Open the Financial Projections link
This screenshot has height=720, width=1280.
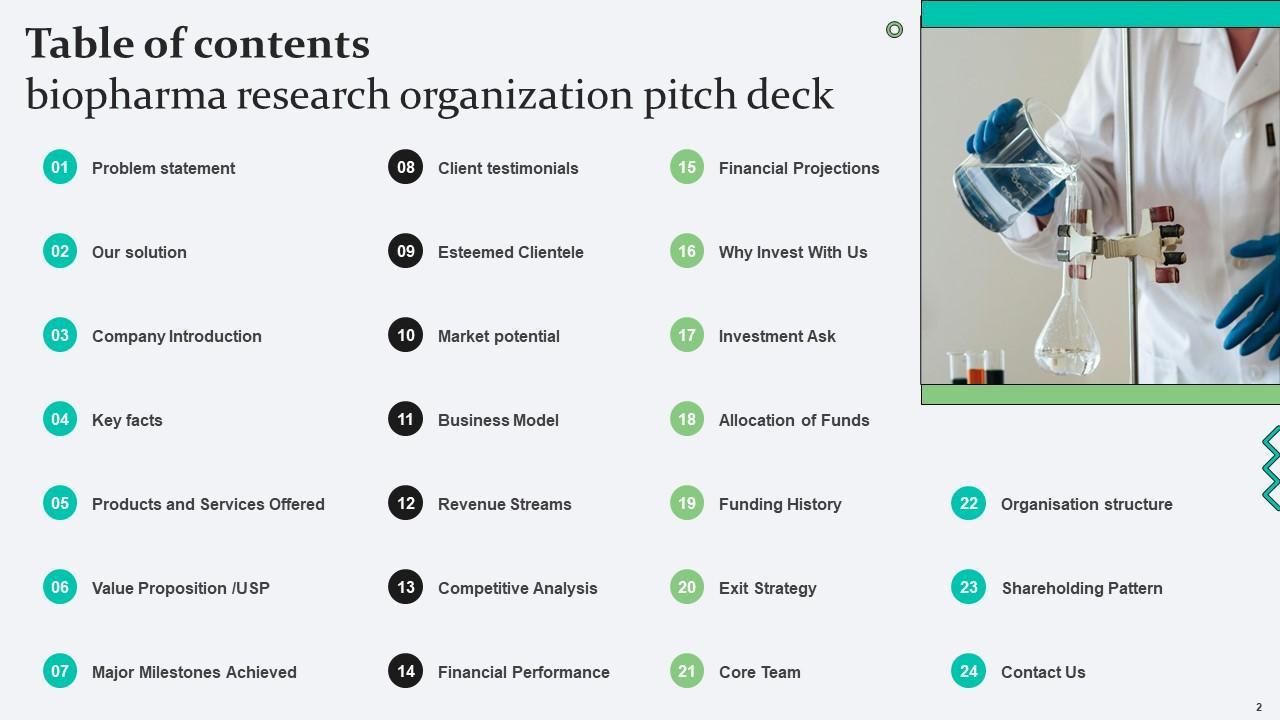[x=799, y=168]
